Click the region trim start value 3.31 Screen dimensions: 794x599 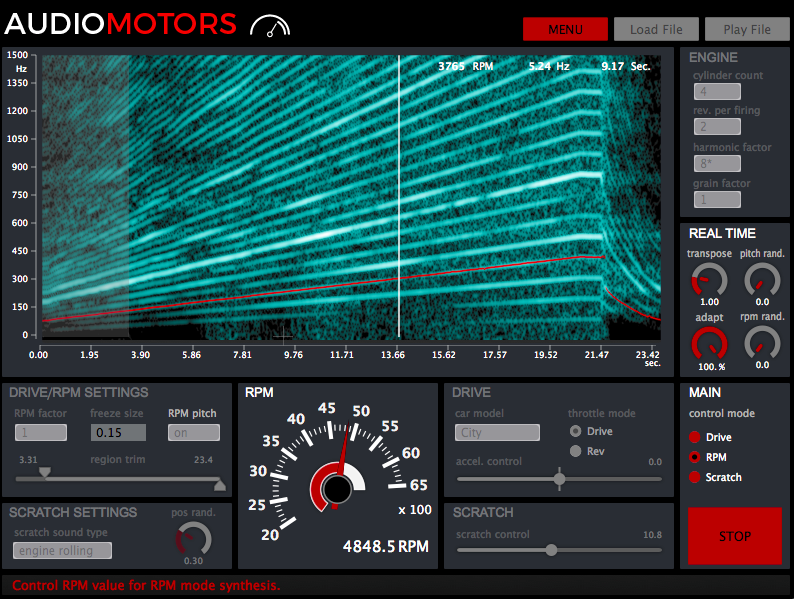click(x=28, y=460)
